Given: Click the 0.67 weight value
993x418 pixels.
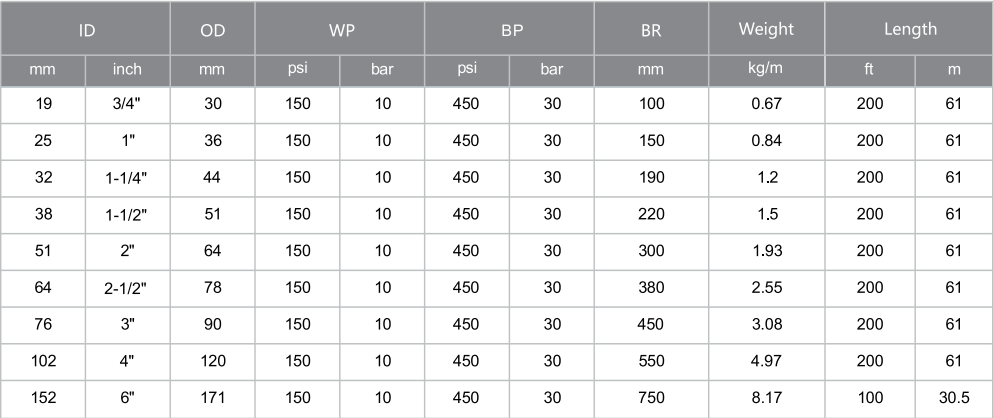Looking at the screenshot, I should pos(767,104).
